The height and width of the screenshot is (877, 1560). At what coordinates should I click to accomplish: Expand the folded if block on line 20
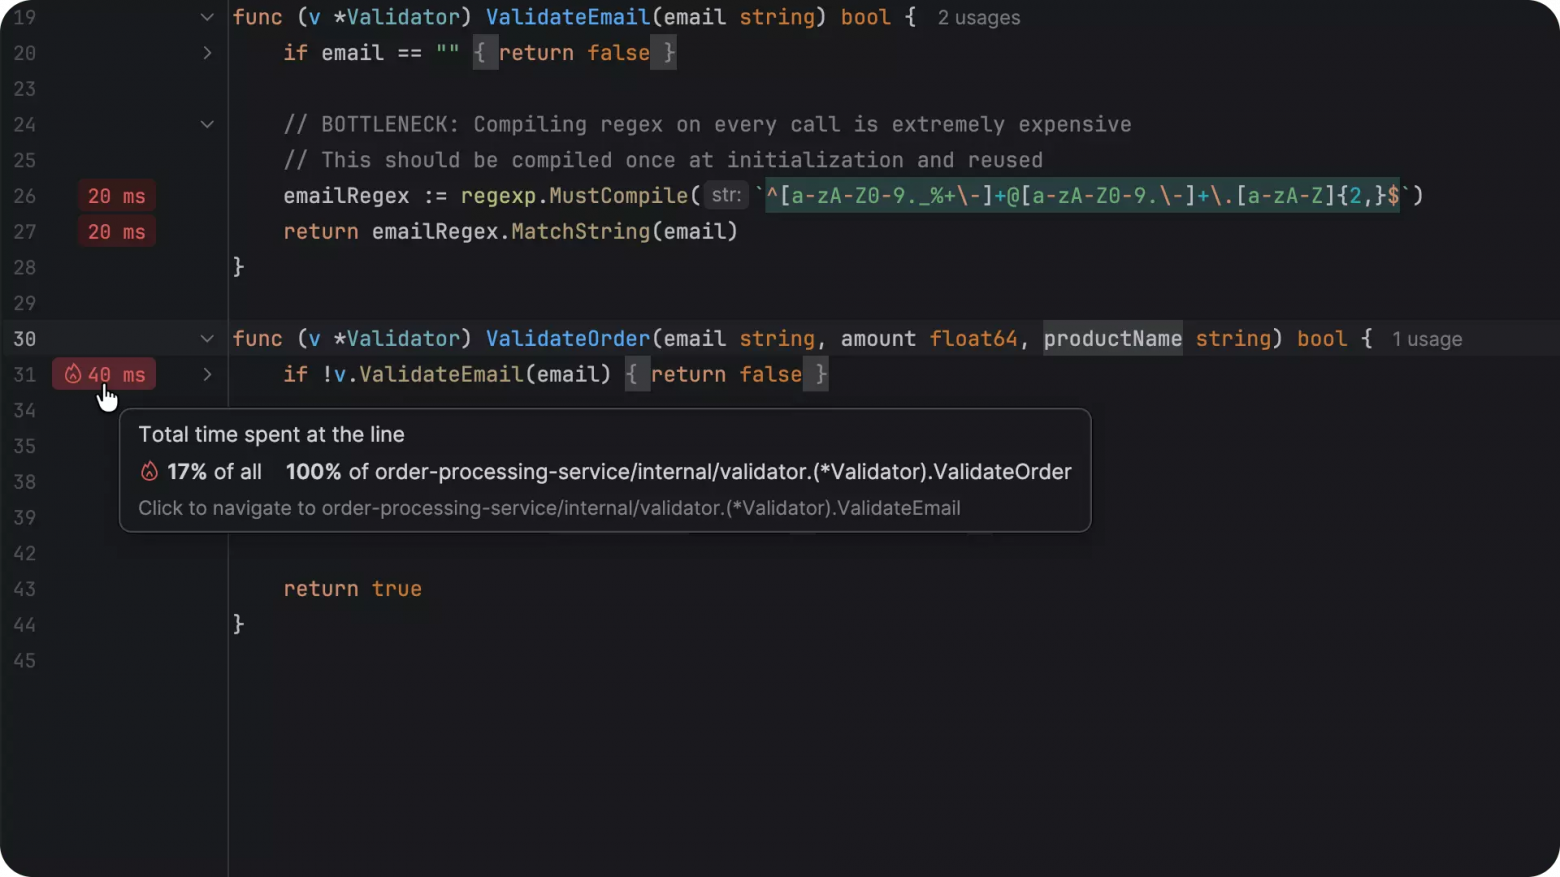coord(207,53)
